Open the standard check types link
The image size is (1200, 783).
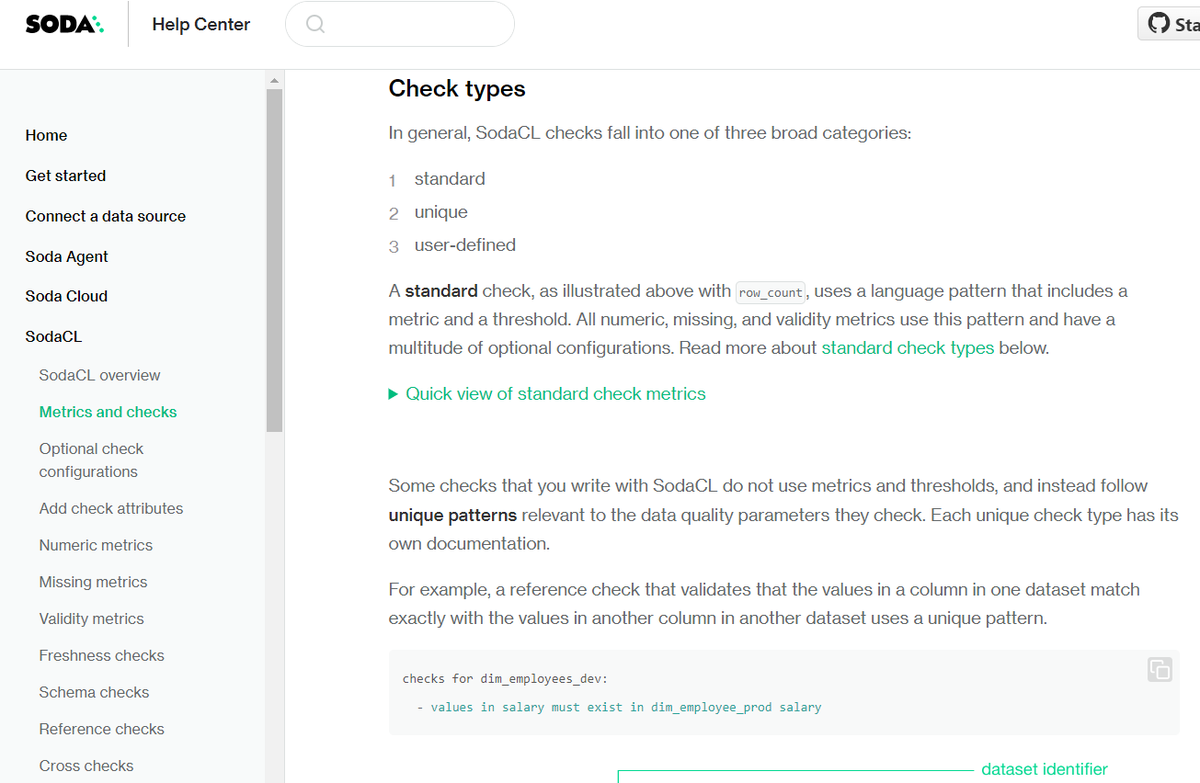click(x=908, y=348)
